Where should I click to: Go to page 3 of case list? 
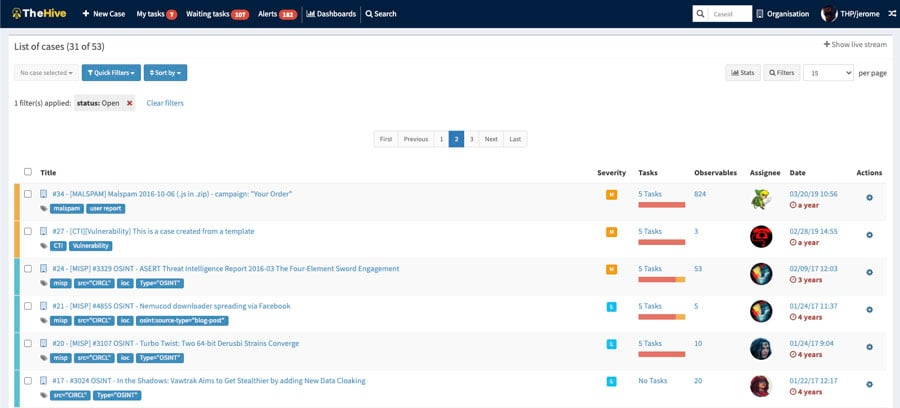472,140
